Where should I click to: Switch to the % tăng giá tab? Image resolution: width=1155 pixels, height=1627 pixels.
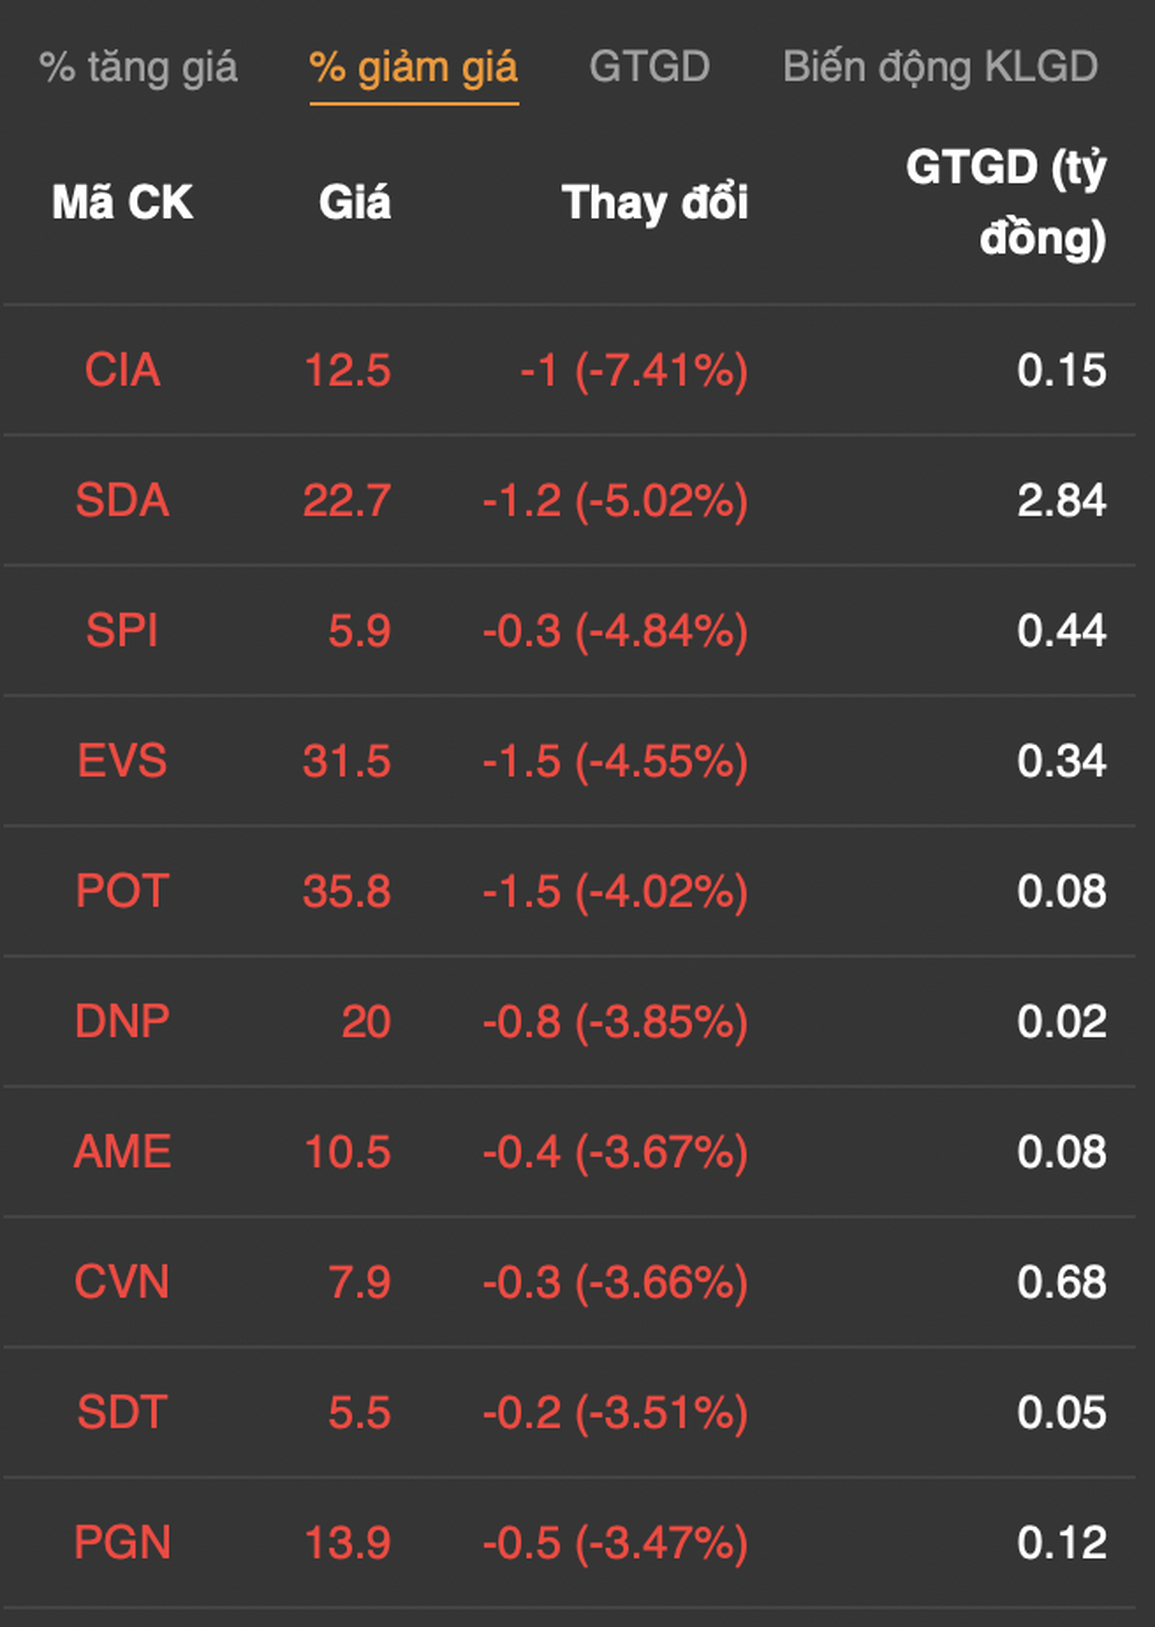(138, 68)
